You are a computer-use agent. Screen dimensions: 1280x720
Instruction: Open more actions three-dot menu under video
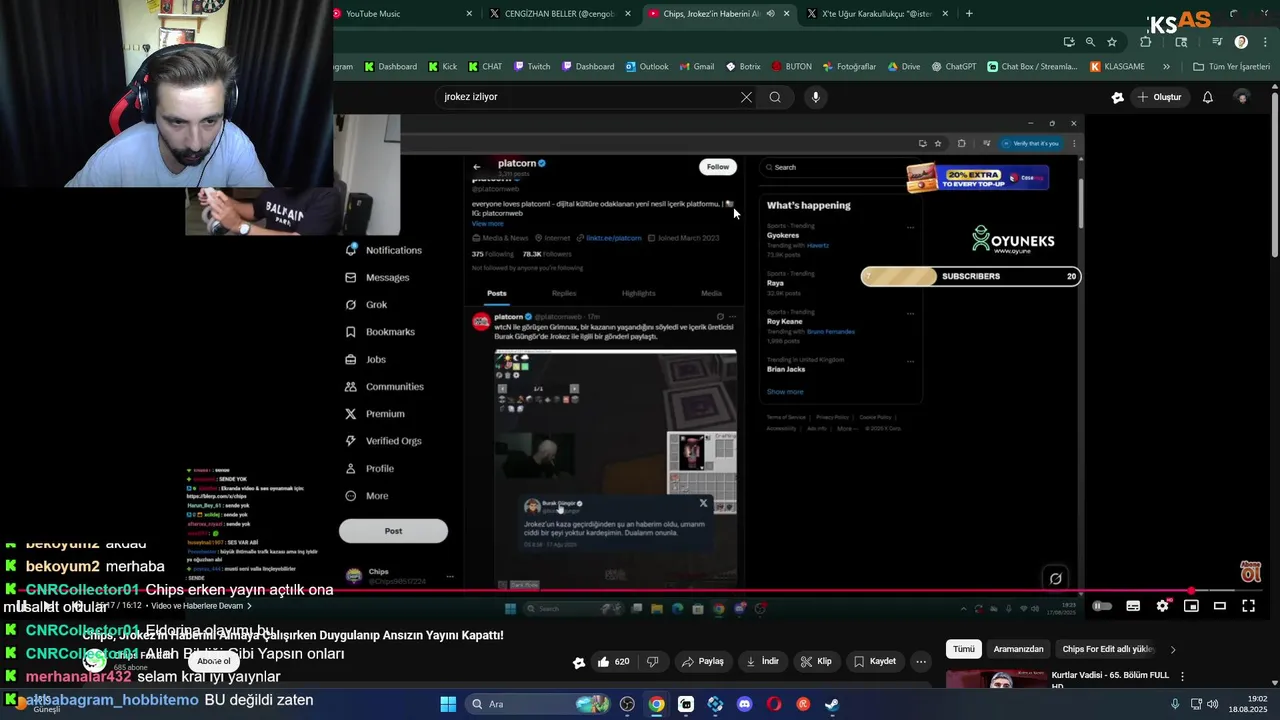click(921, 661)
